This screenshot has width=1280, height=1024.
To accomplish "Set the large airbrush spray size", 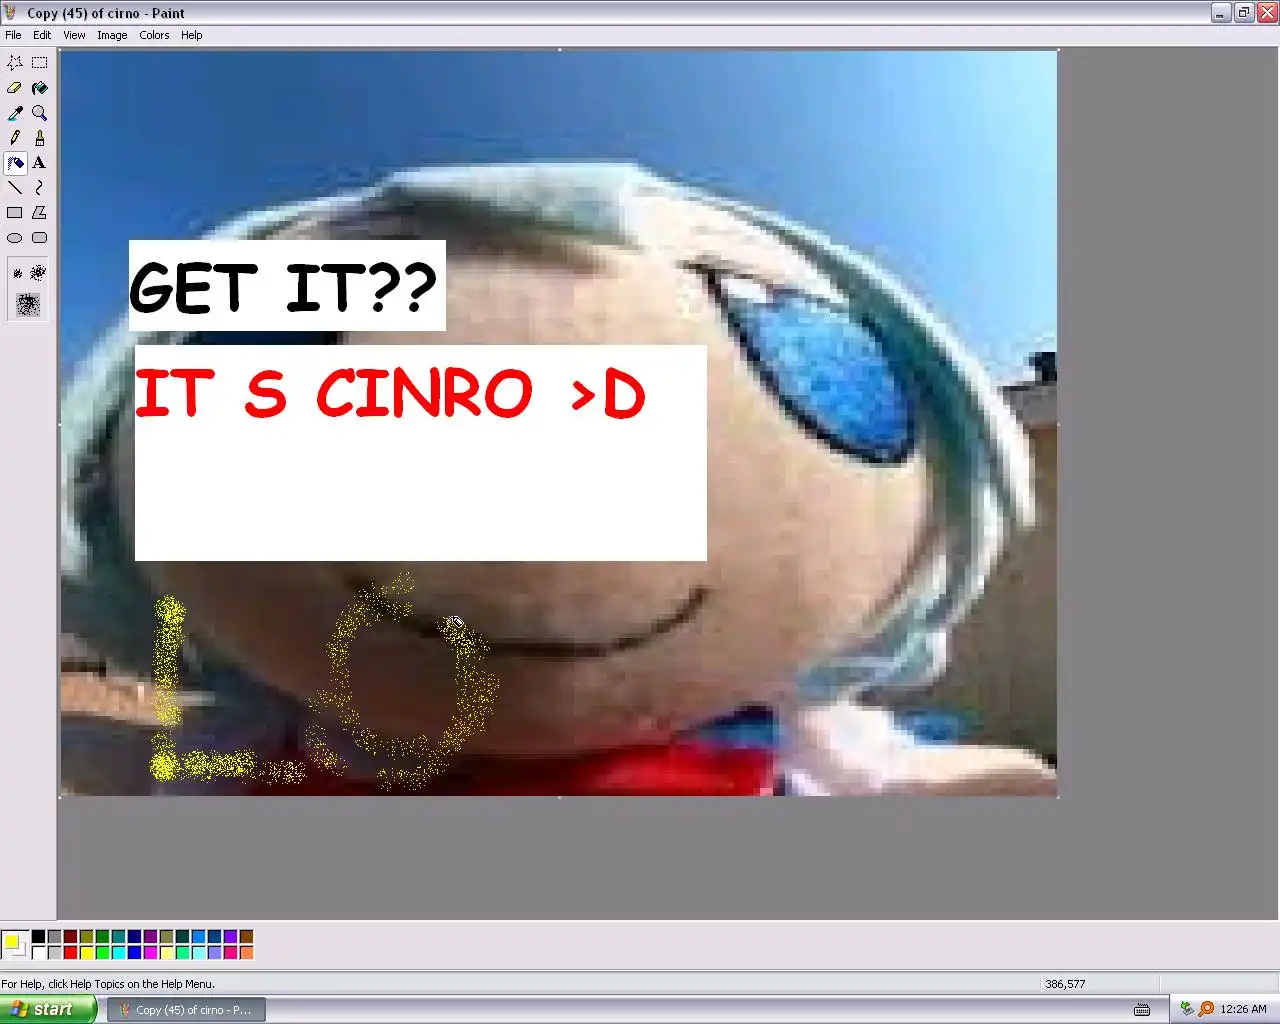I will click(28, 304).
